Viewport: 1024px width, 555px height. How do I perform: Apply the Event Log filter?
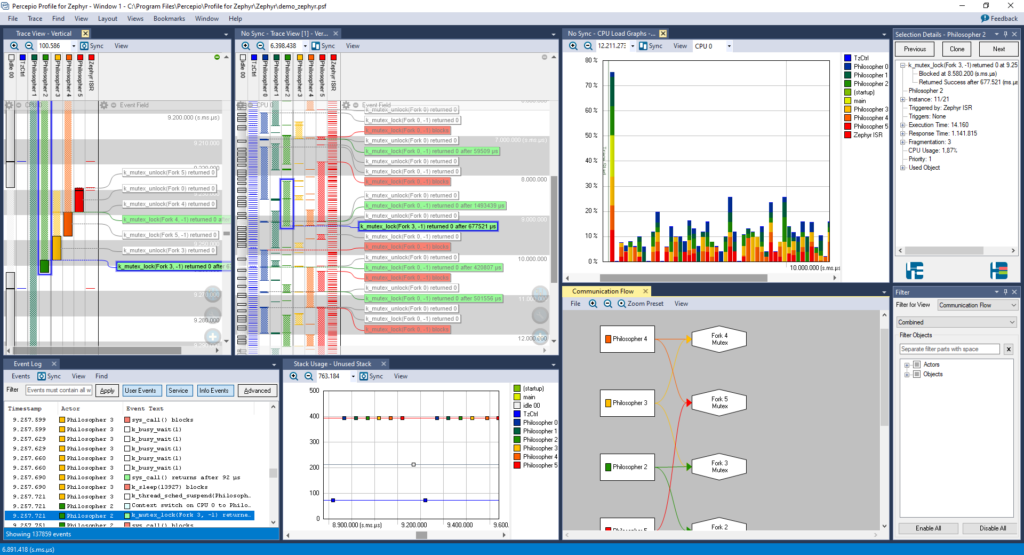coord(106,390)
